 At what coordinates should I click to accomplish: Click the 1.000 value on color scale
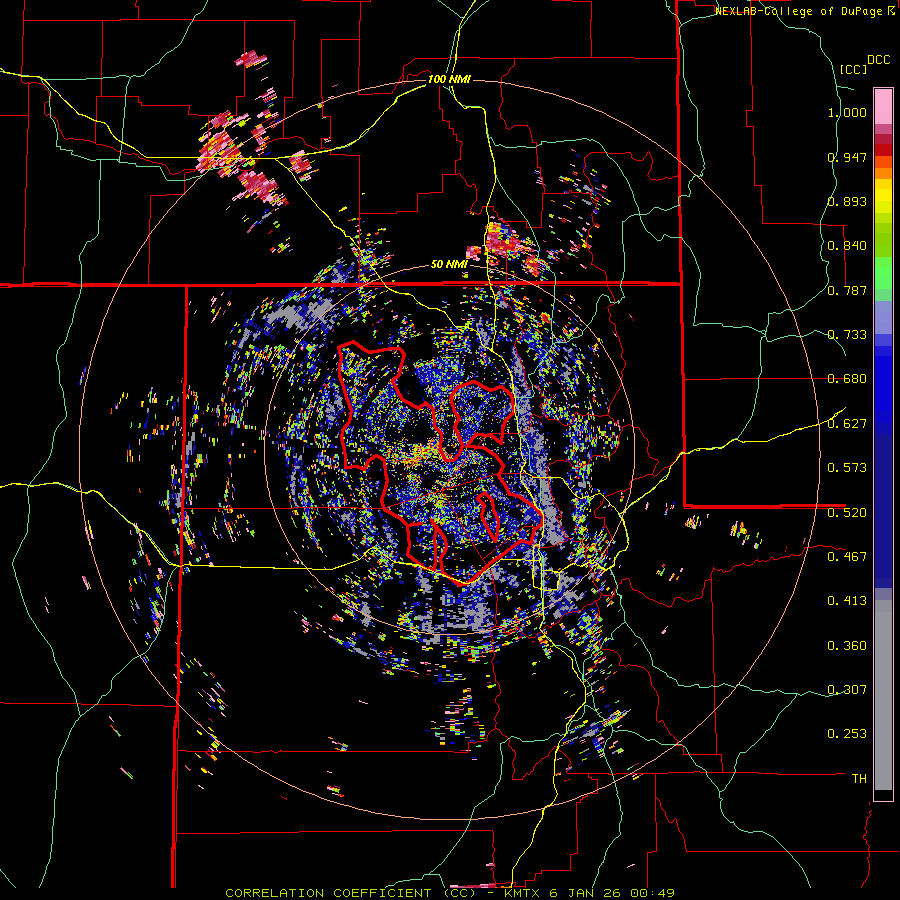tap(847, 112)
